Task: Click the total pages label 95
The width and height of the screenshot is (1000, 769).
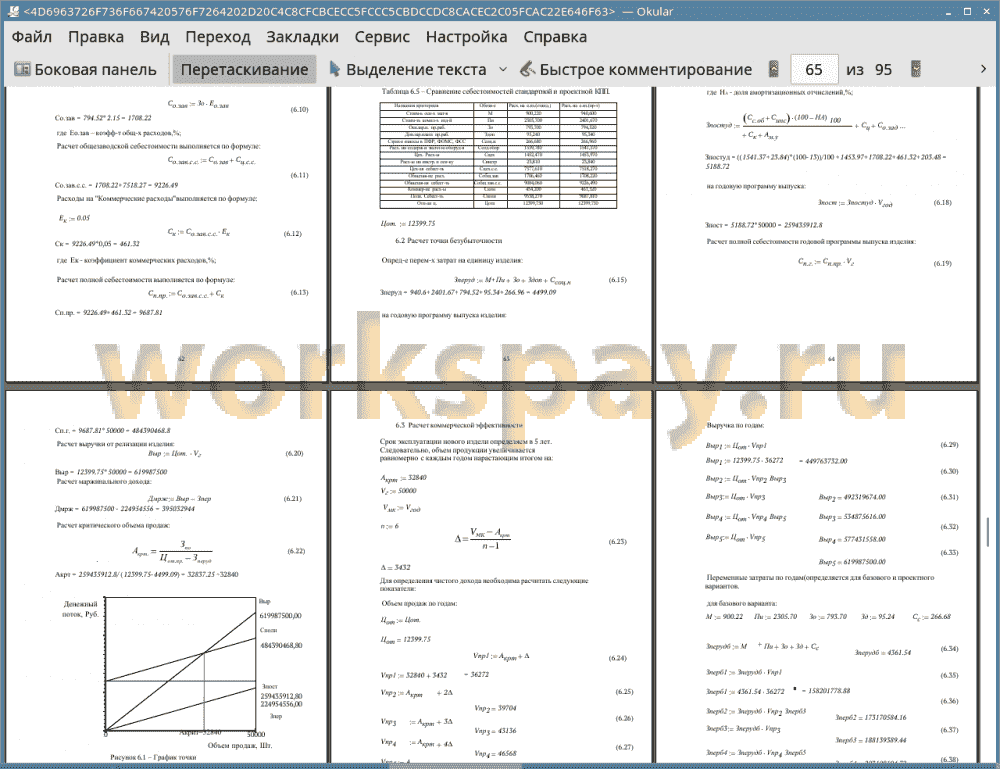Action: 883,69
